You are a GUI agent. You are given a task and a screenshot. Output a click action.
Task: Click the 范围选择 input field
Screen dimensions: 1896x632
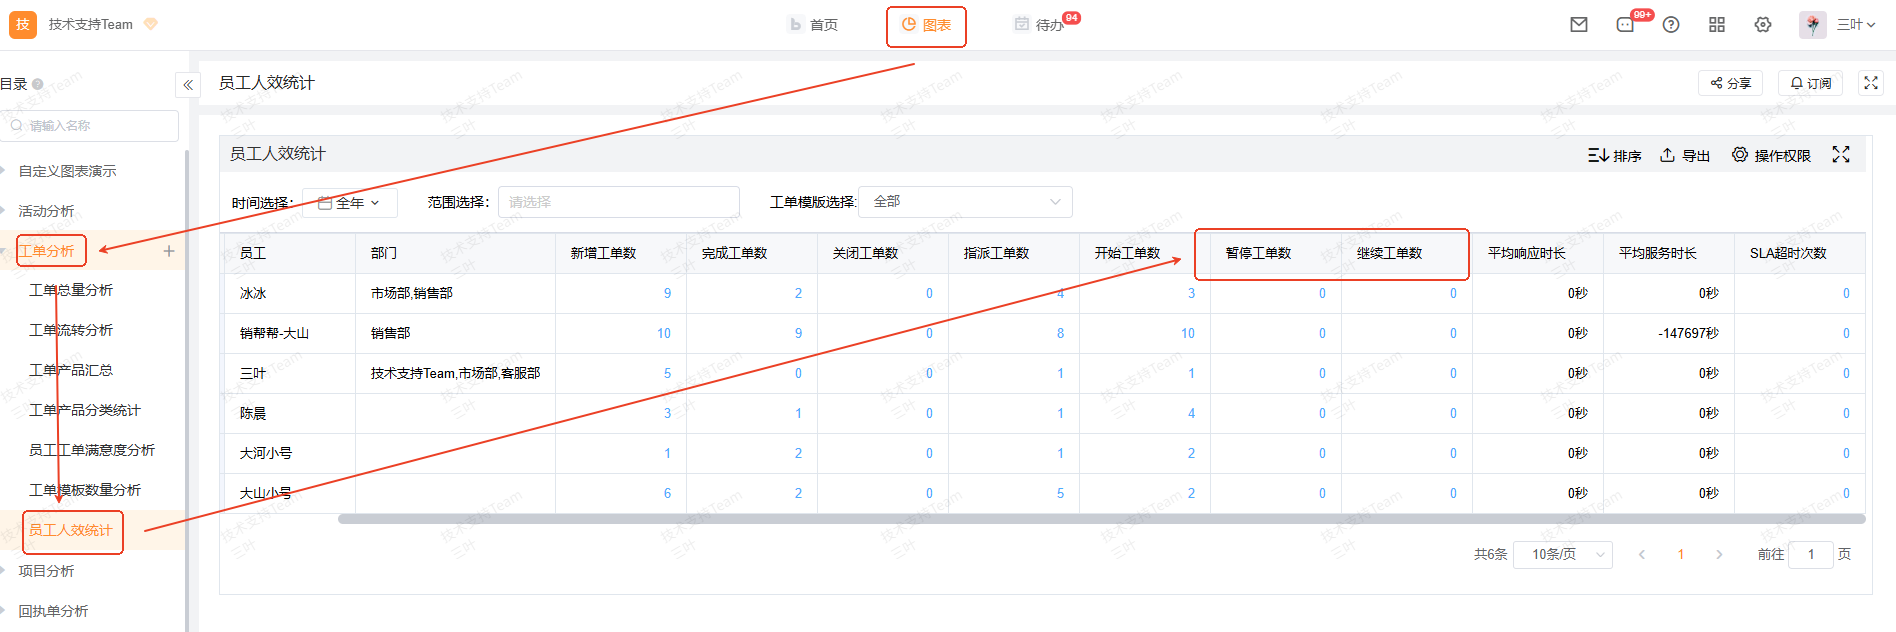[618, 202]
